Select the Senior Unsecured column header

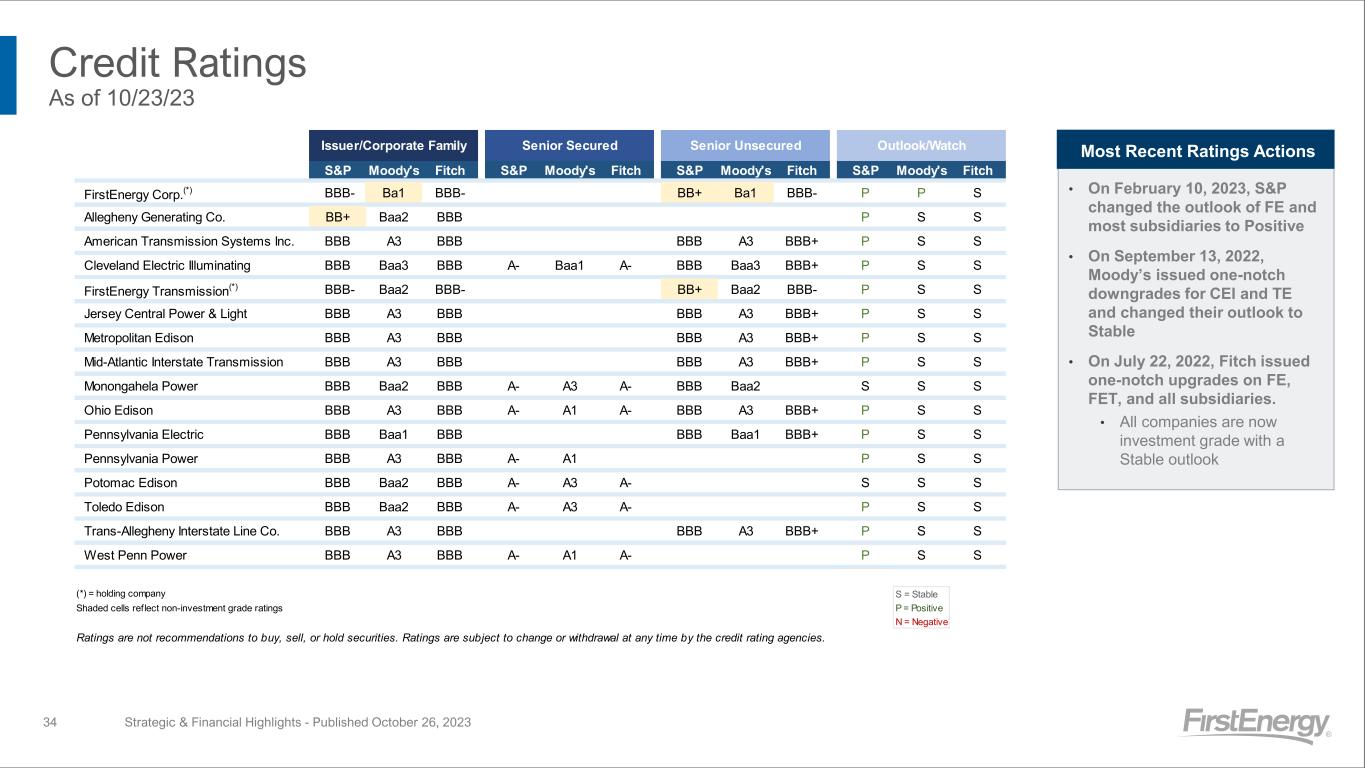745,145
